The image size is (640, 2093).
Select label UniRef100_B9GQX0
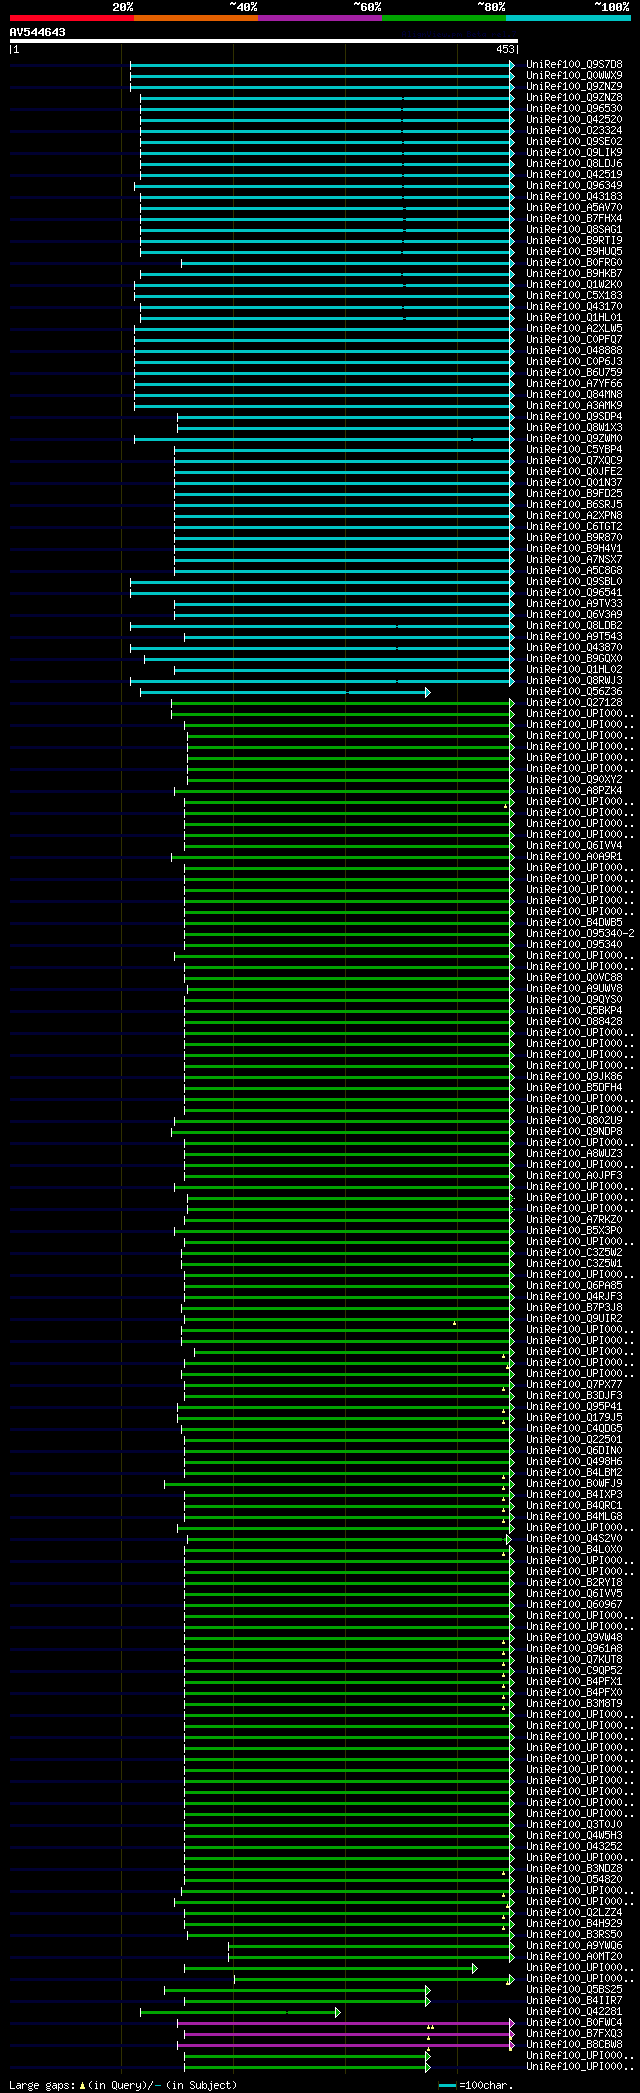574,659
